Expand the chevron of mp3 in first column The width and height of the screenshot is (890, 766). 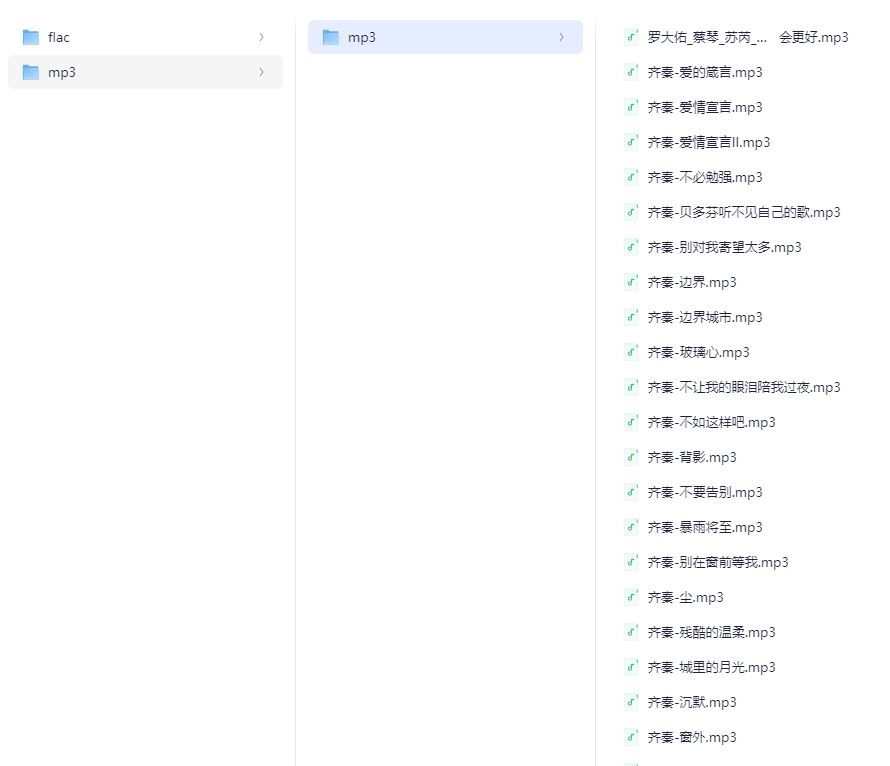pyautogui.click(x=261, y=72)
